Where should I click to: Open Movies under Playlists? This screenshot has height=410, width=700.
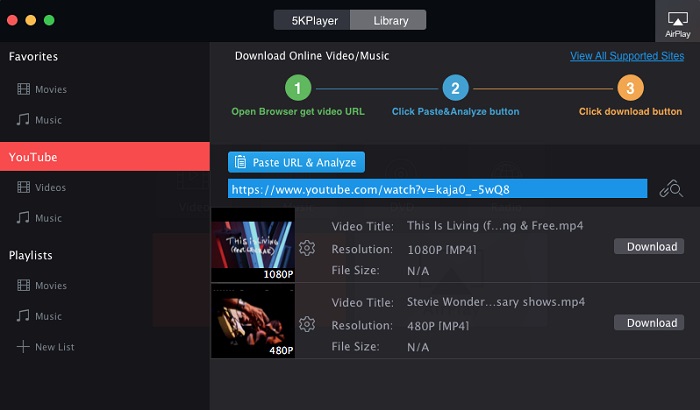pos(51,285)
